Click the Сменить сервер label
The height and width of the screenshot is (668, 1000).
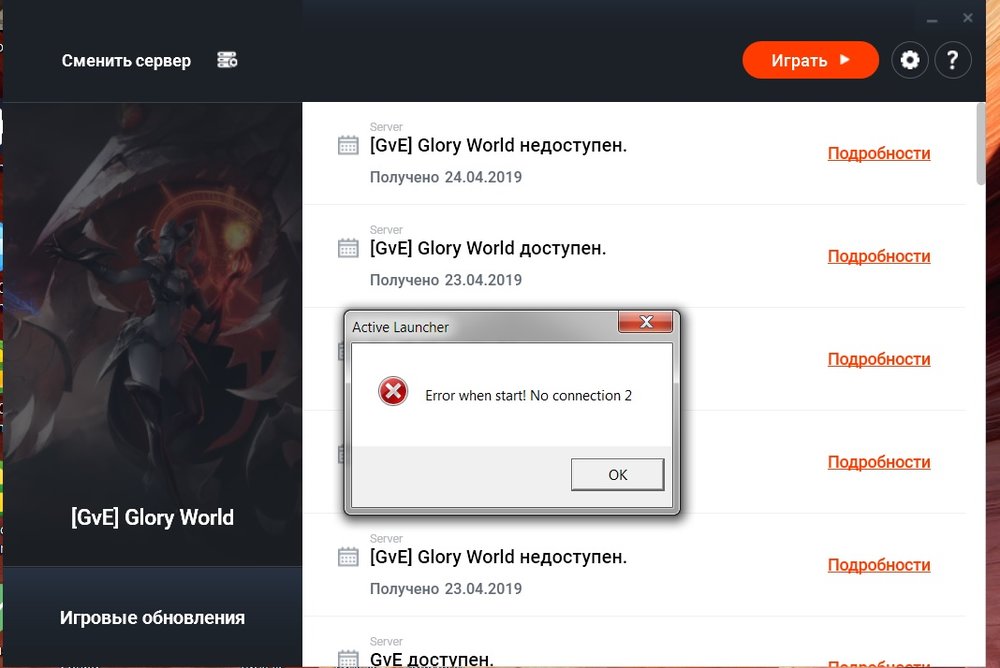point(126,60)
